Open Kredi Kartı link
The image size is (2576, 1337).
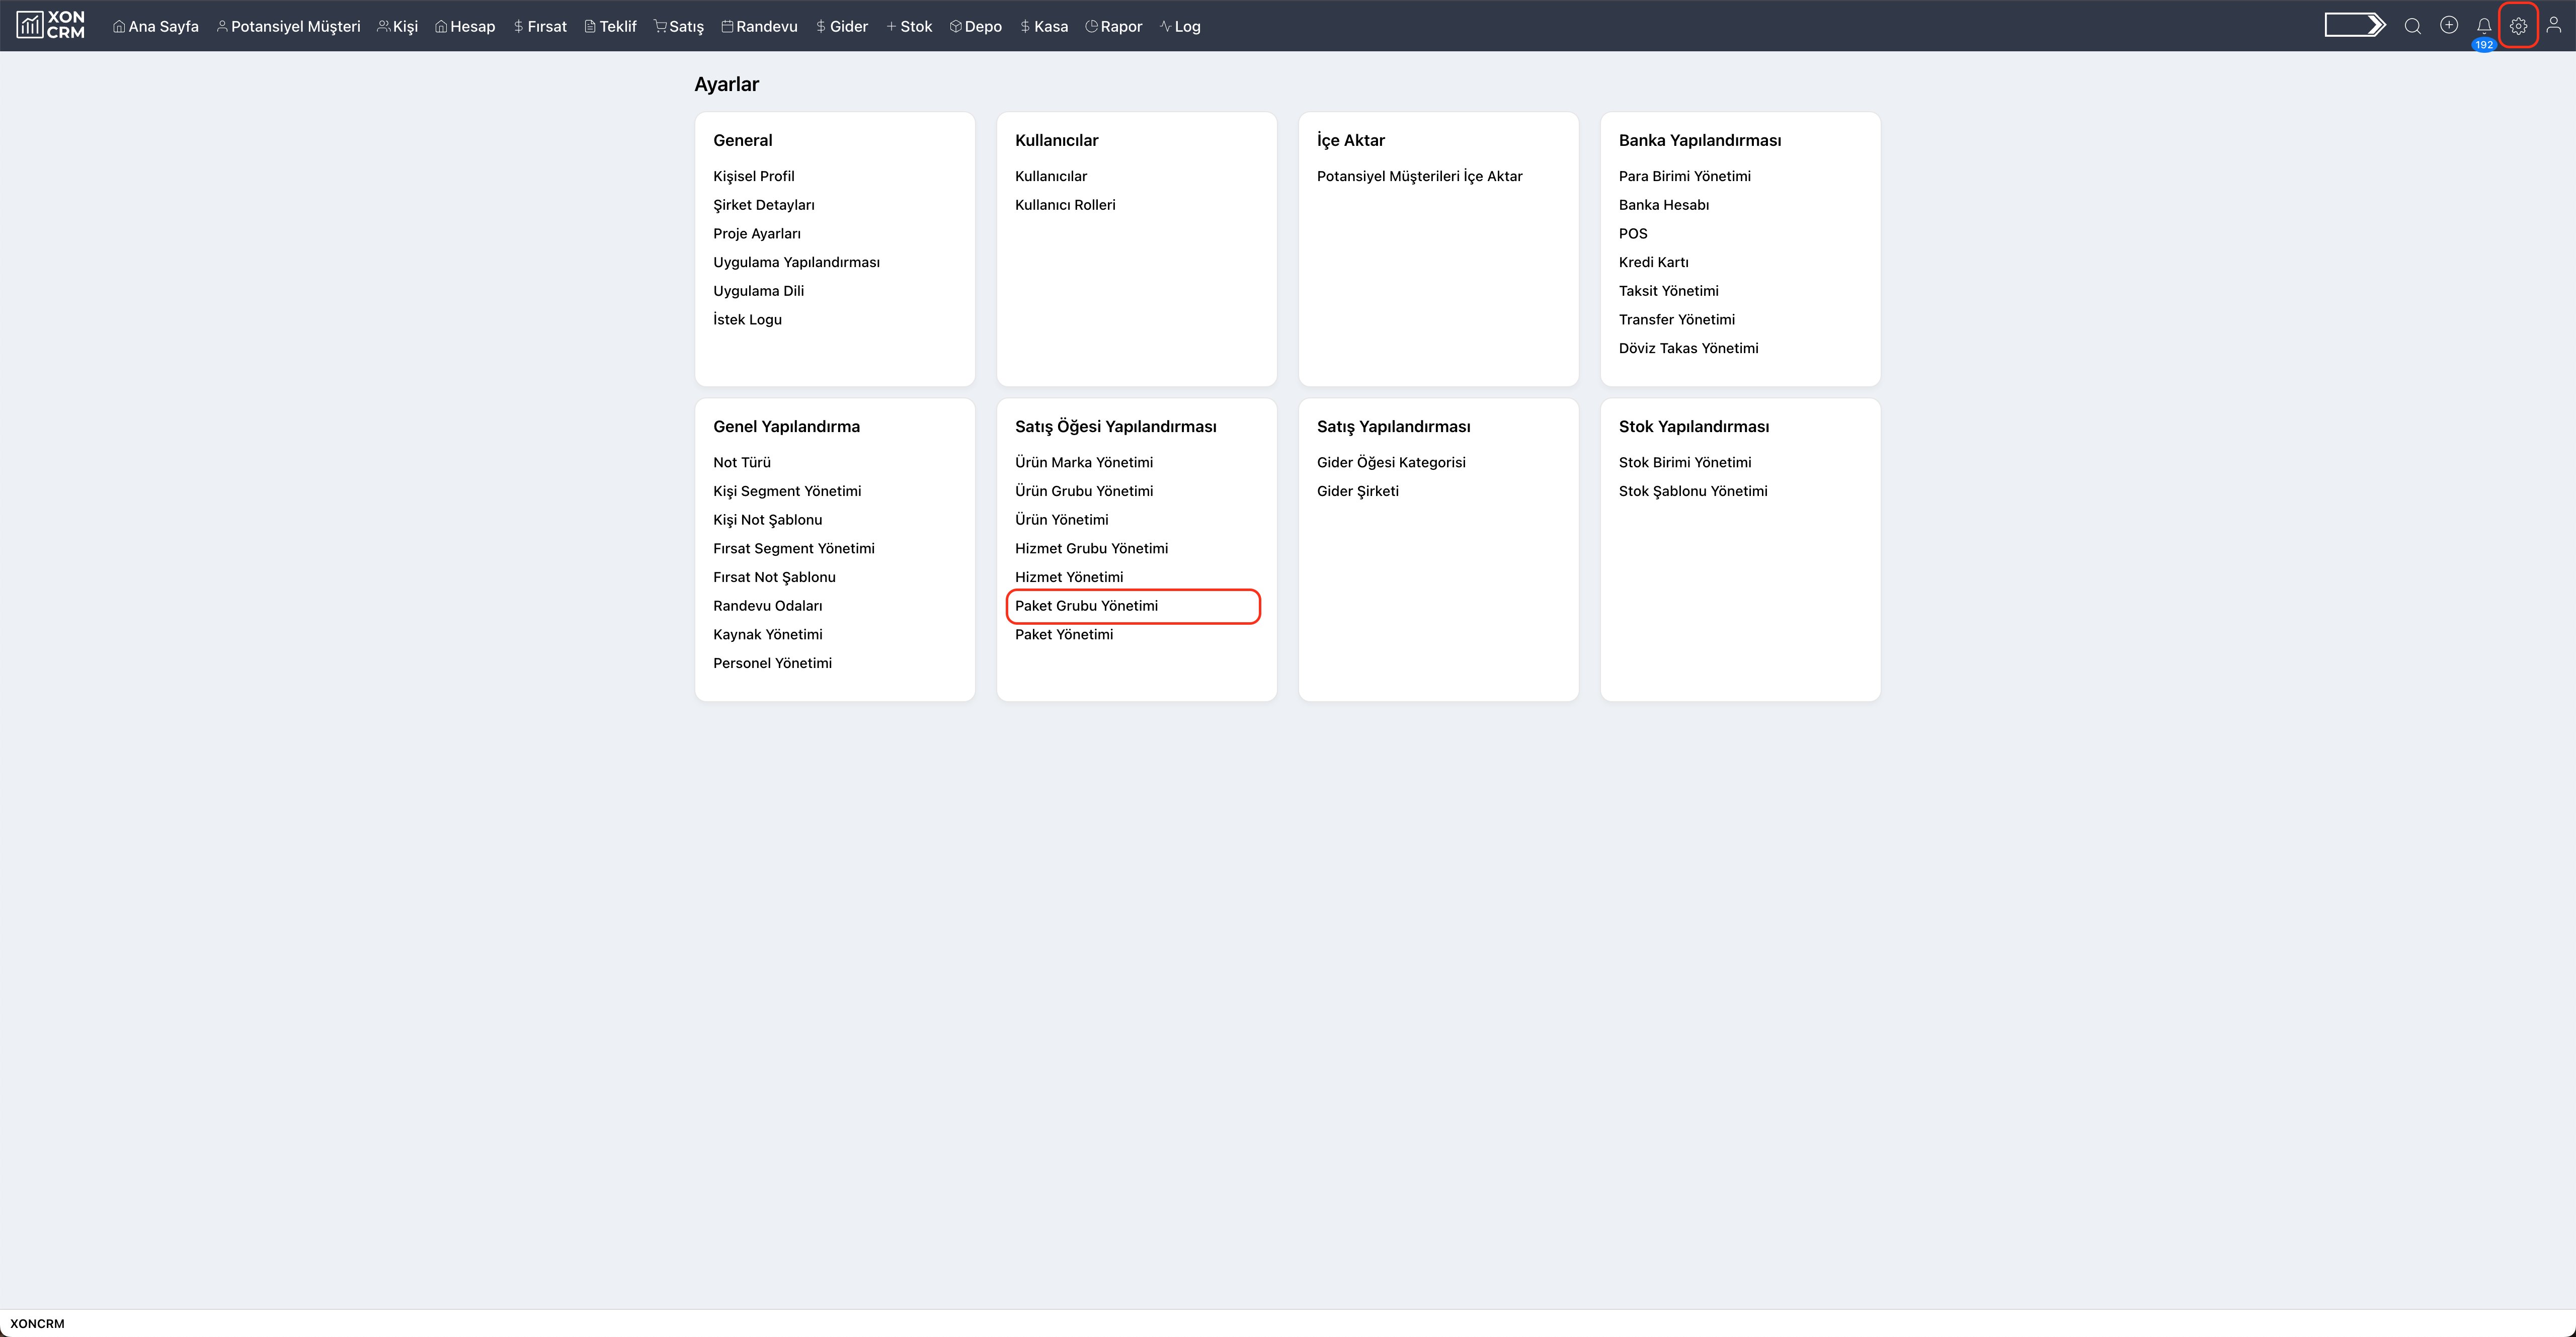[x=1654, y=262]
